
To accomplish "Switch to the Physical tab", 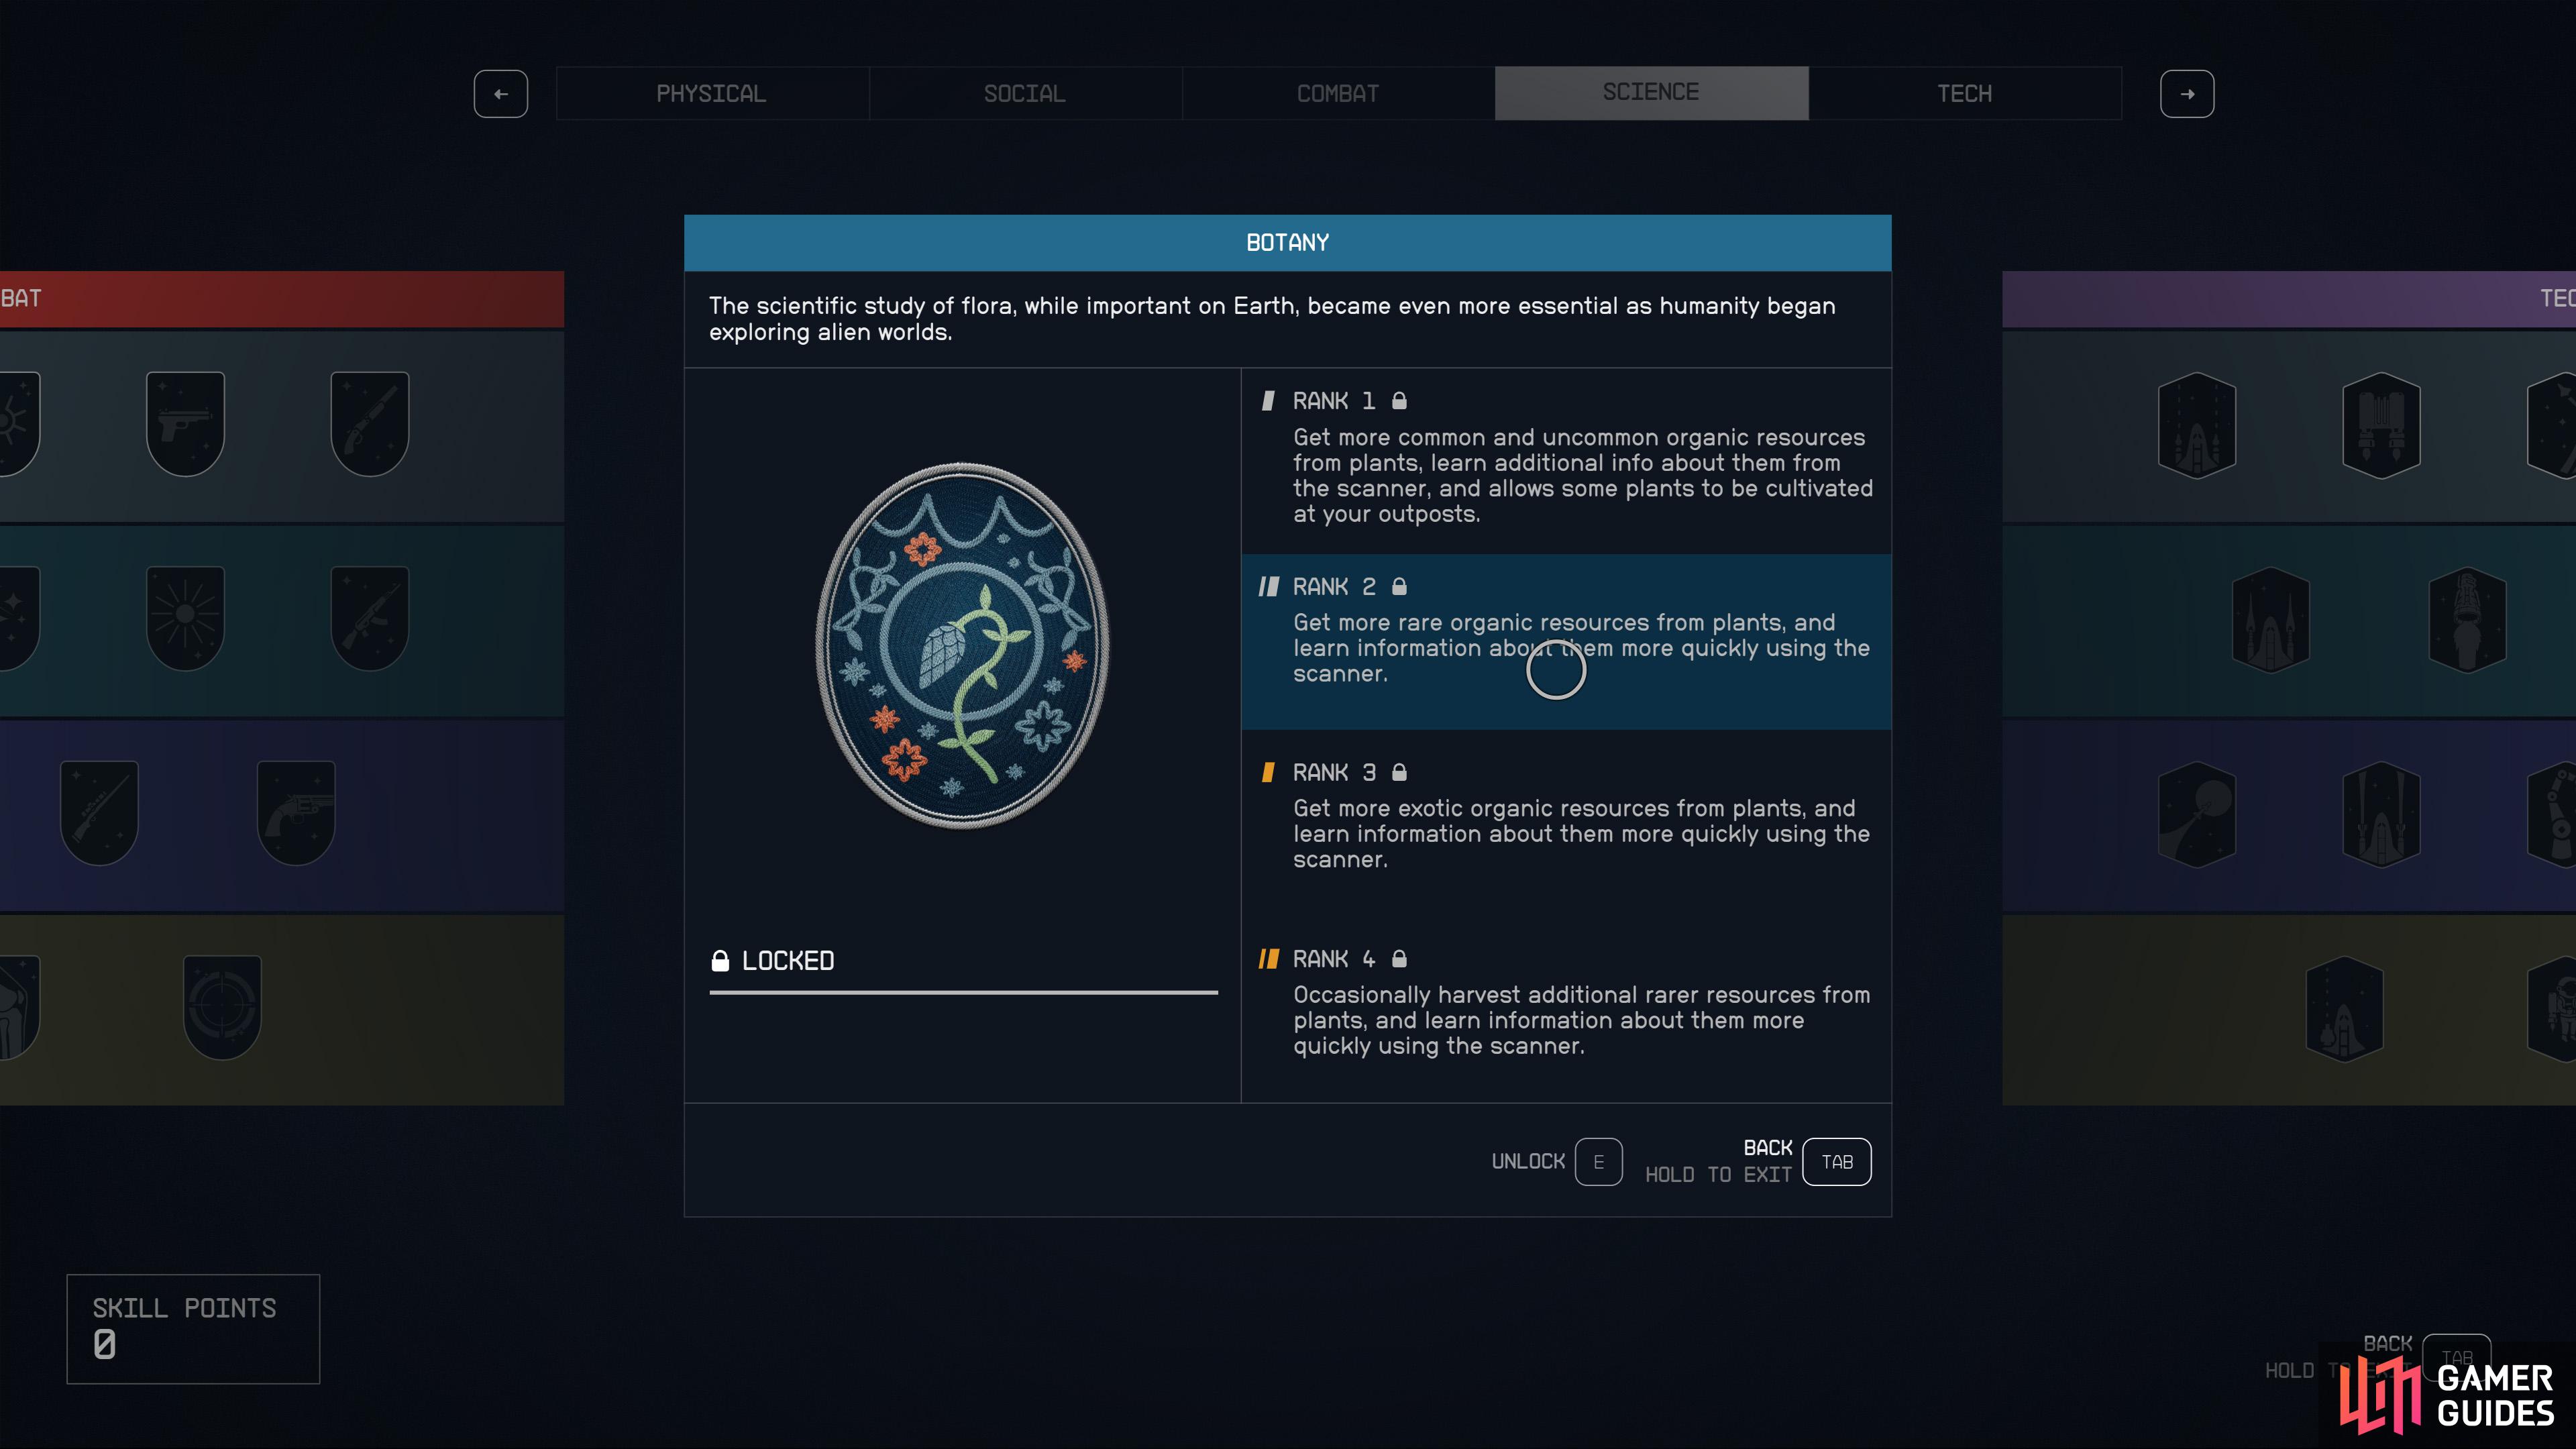I will [x=712, y=94].
